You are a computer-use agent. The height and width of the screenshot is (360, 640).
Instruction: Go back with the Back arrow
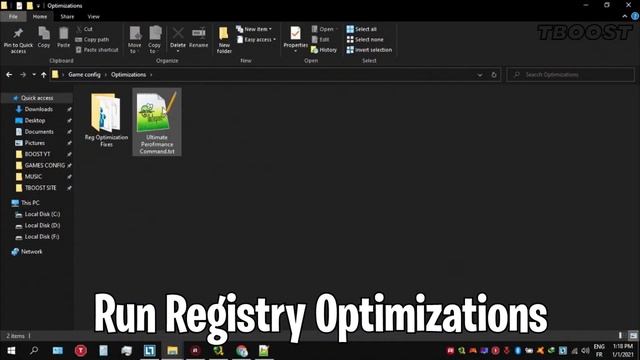tap(9, 75)
